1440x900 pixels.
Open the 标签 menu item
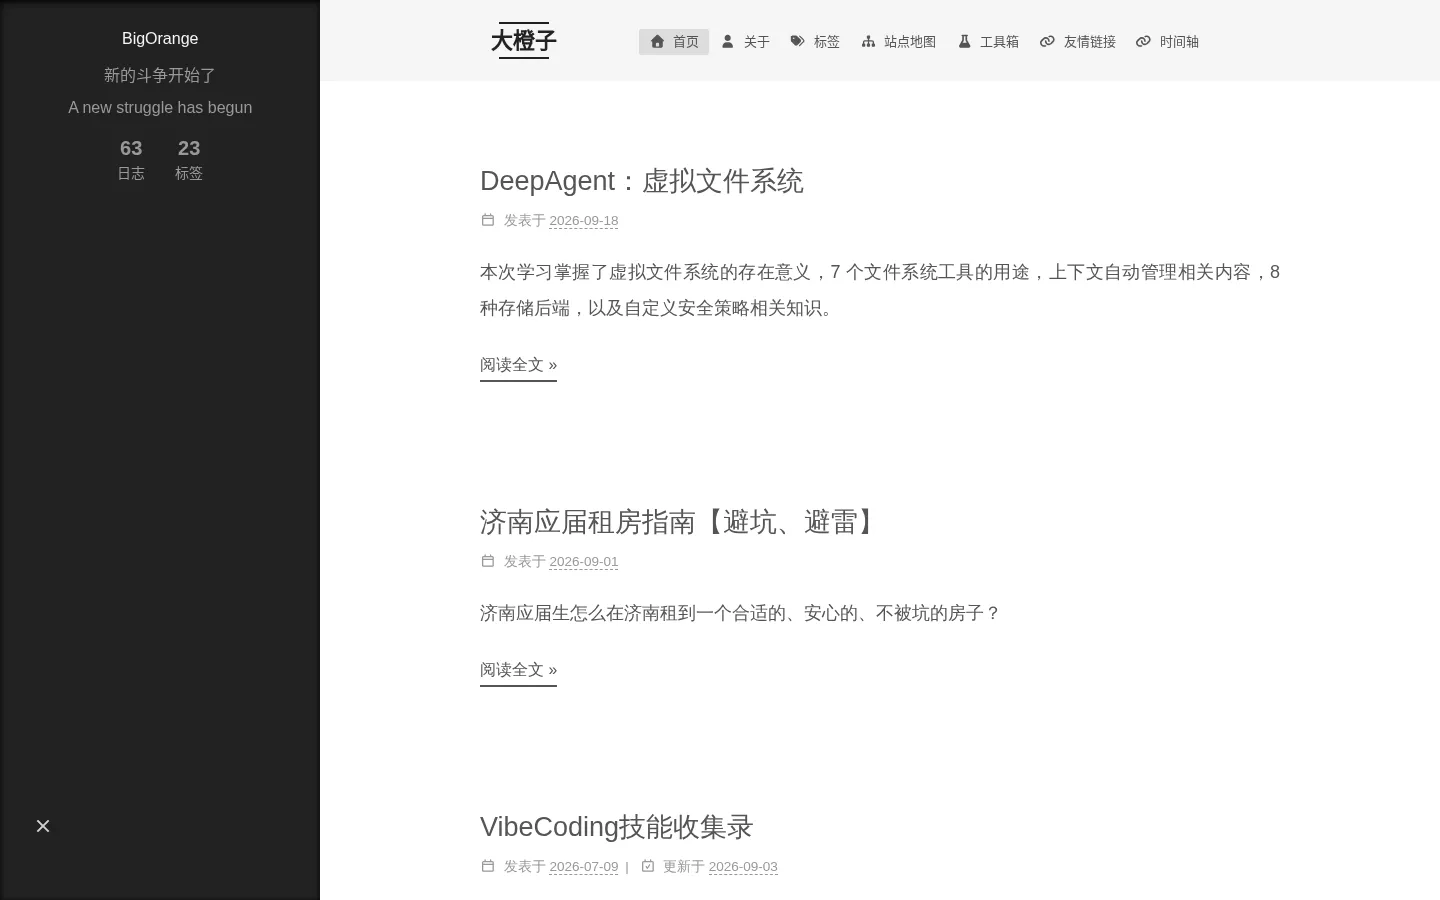815,41
